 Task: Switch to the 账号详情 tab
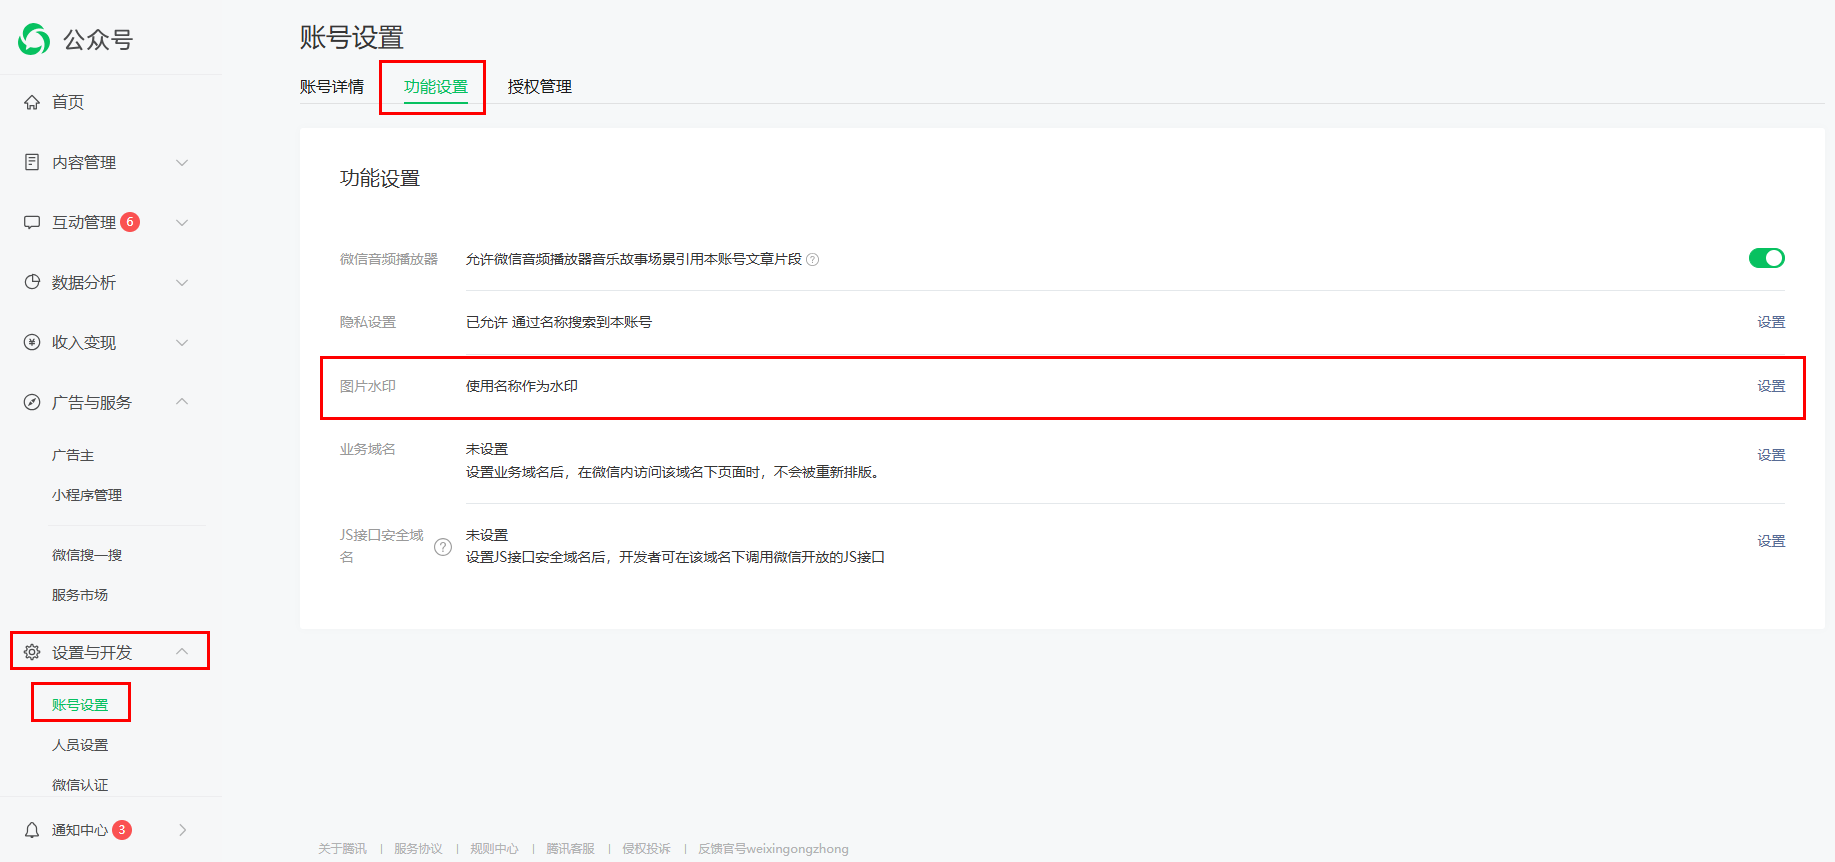tap(332, 87)
